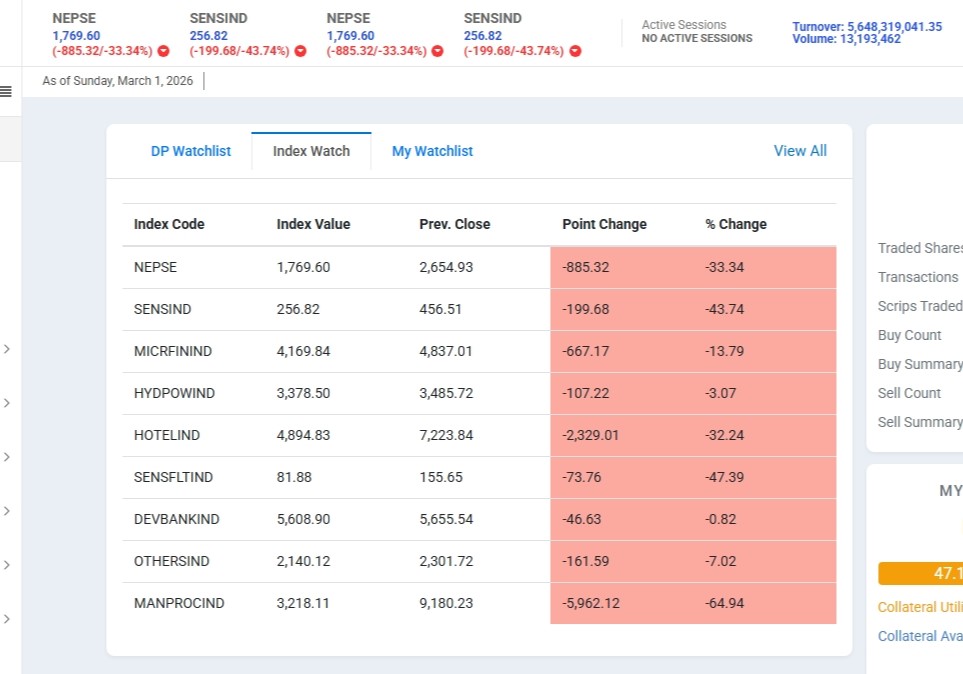Click the Traded Shares label
963x674 pixels.
pyautogui.click(x=920, y=248)
